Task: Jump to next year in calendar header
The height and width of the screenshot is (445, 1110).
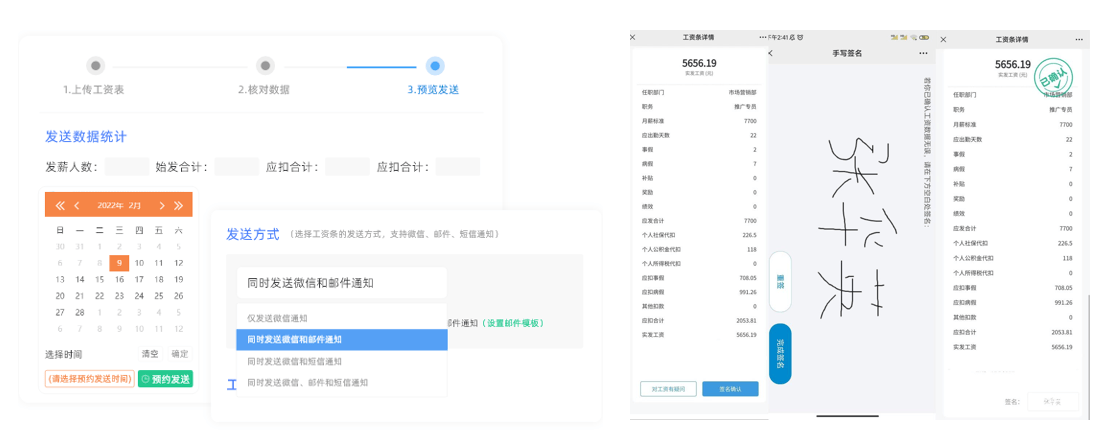Action: 178,205
